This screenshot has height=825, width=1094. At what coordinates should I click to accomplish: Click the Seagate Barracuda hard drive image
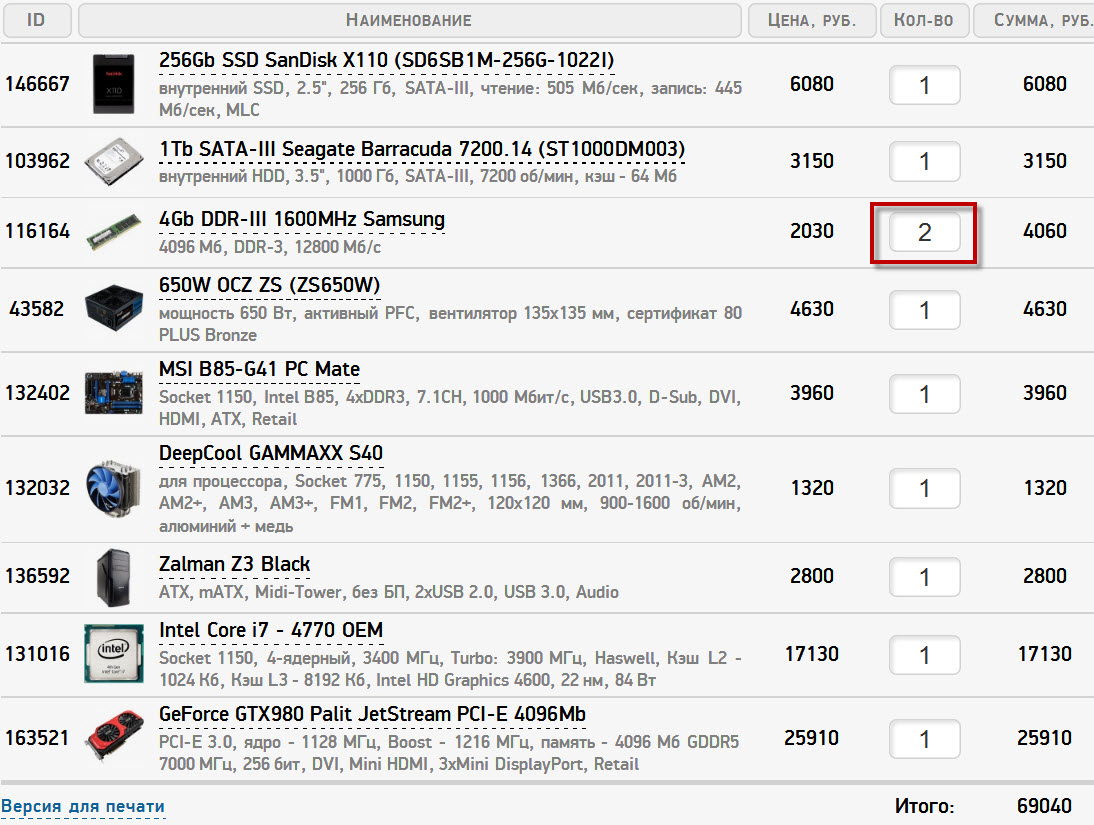114,161
